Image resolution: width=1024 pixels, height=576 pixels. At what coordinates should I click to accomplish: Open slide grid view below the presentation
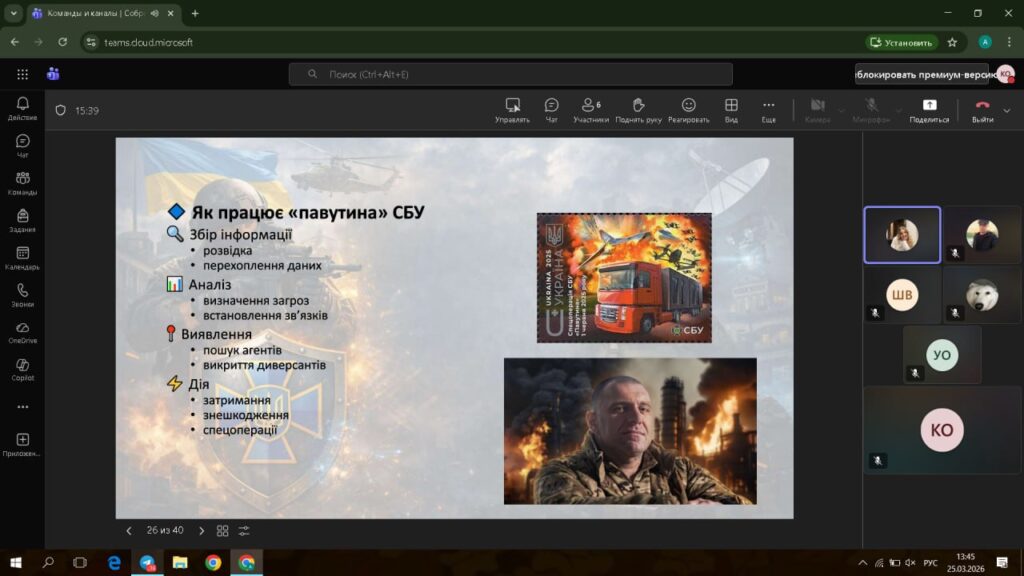coord(222,531)
